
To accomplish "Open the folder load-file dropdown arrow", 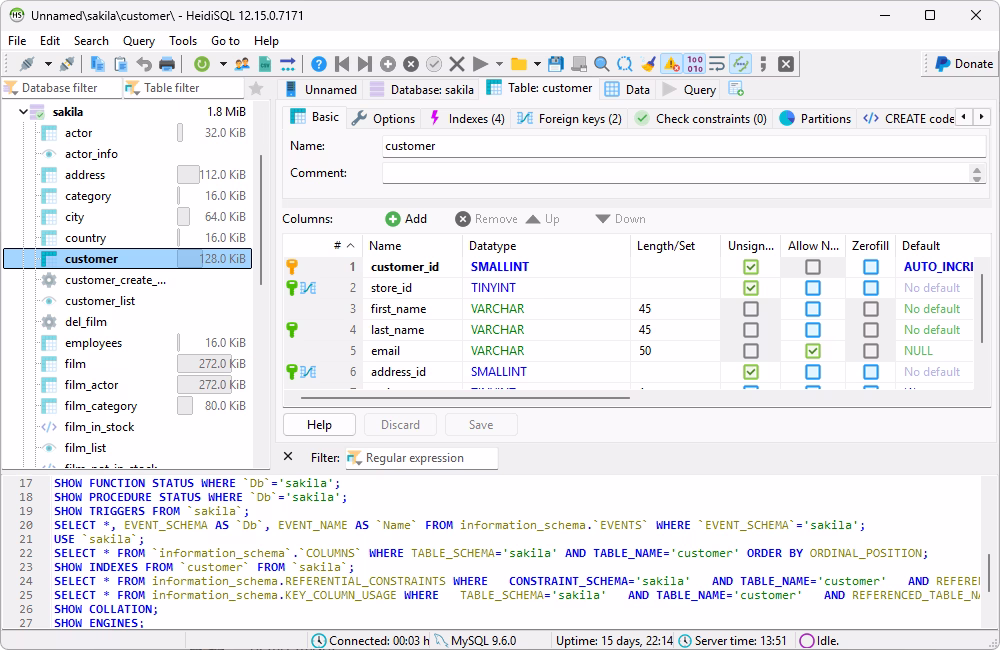I will (x=537, y=64).
